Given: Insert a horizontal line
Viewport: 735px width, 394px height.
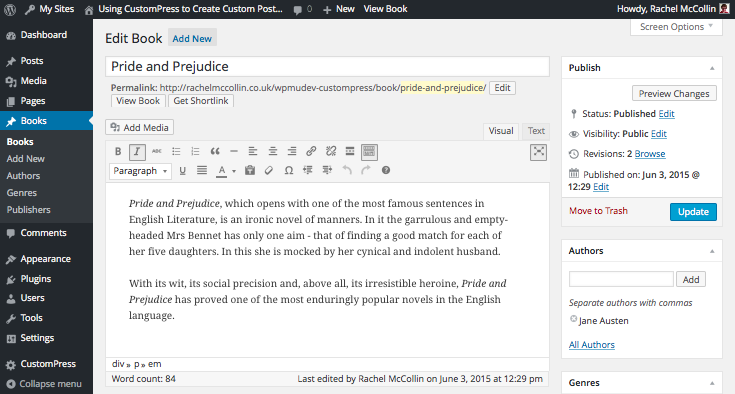Looking at the screenshot, I should tap(234, 151).
